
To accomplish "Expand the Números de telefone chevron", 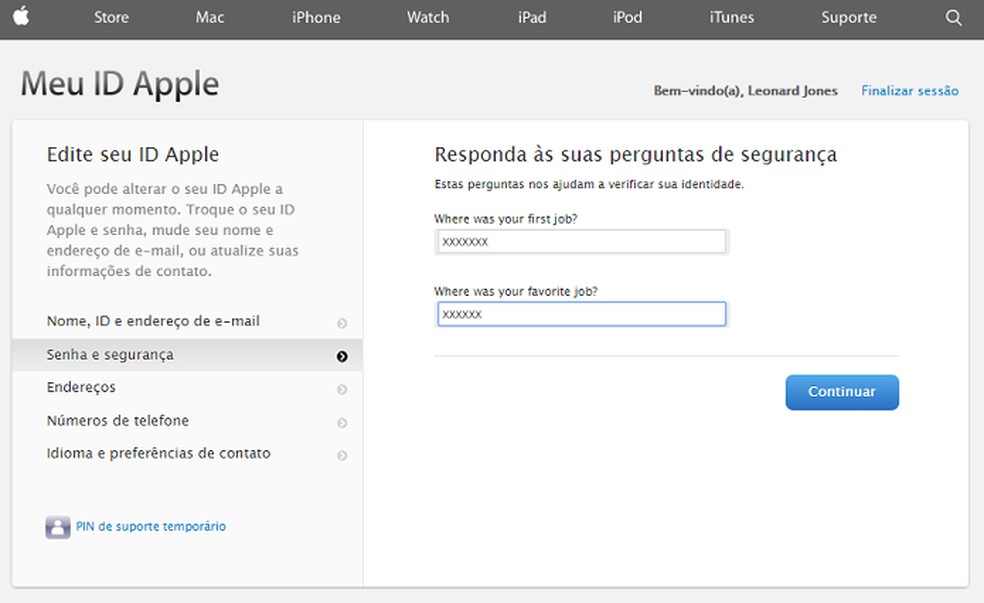I will [341, 421].
